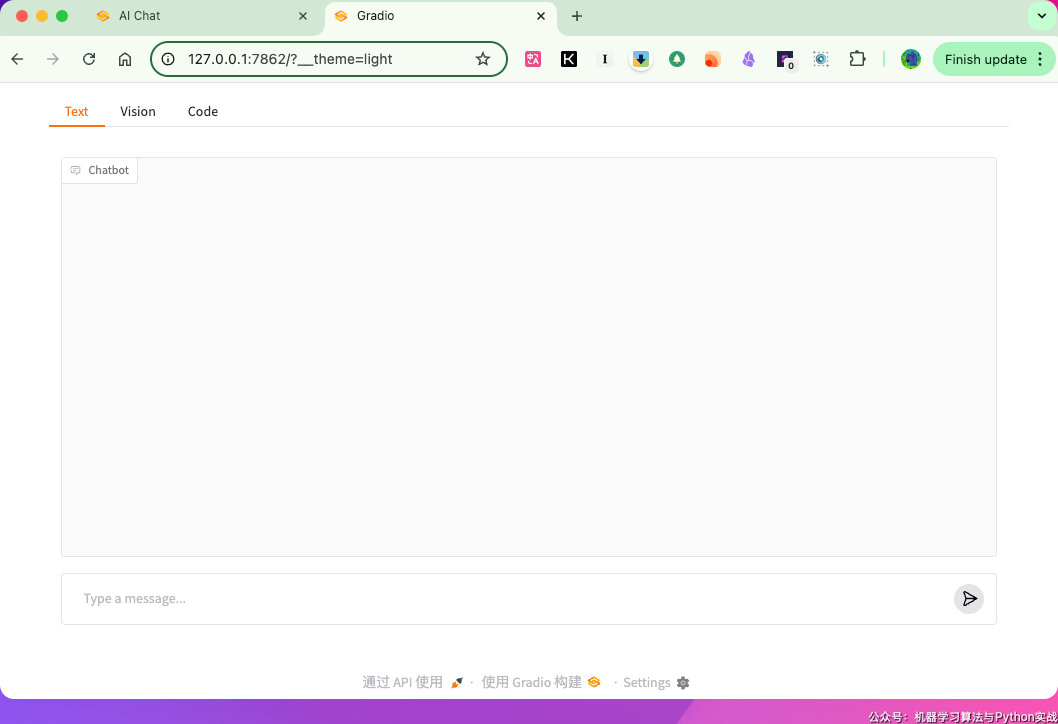The width and height of the screenshot is (1058, 724).
Task: Switch to the Vision tab
Action: coord(138,111)
